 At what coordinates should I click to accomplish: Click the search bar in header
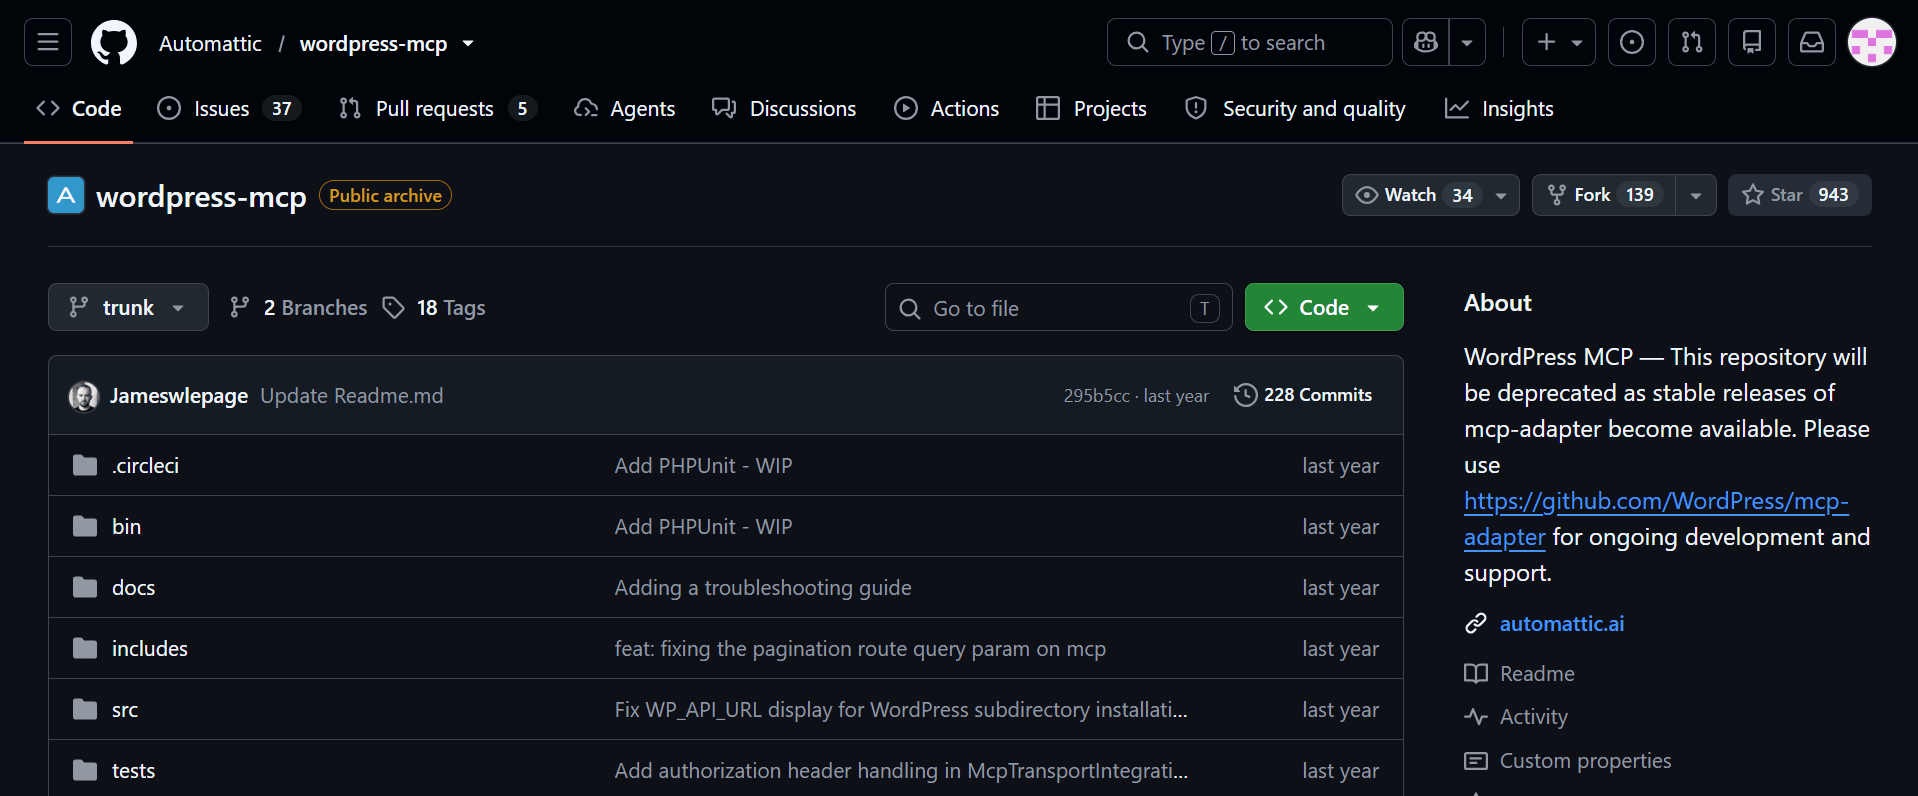(x=1249, y=42)
